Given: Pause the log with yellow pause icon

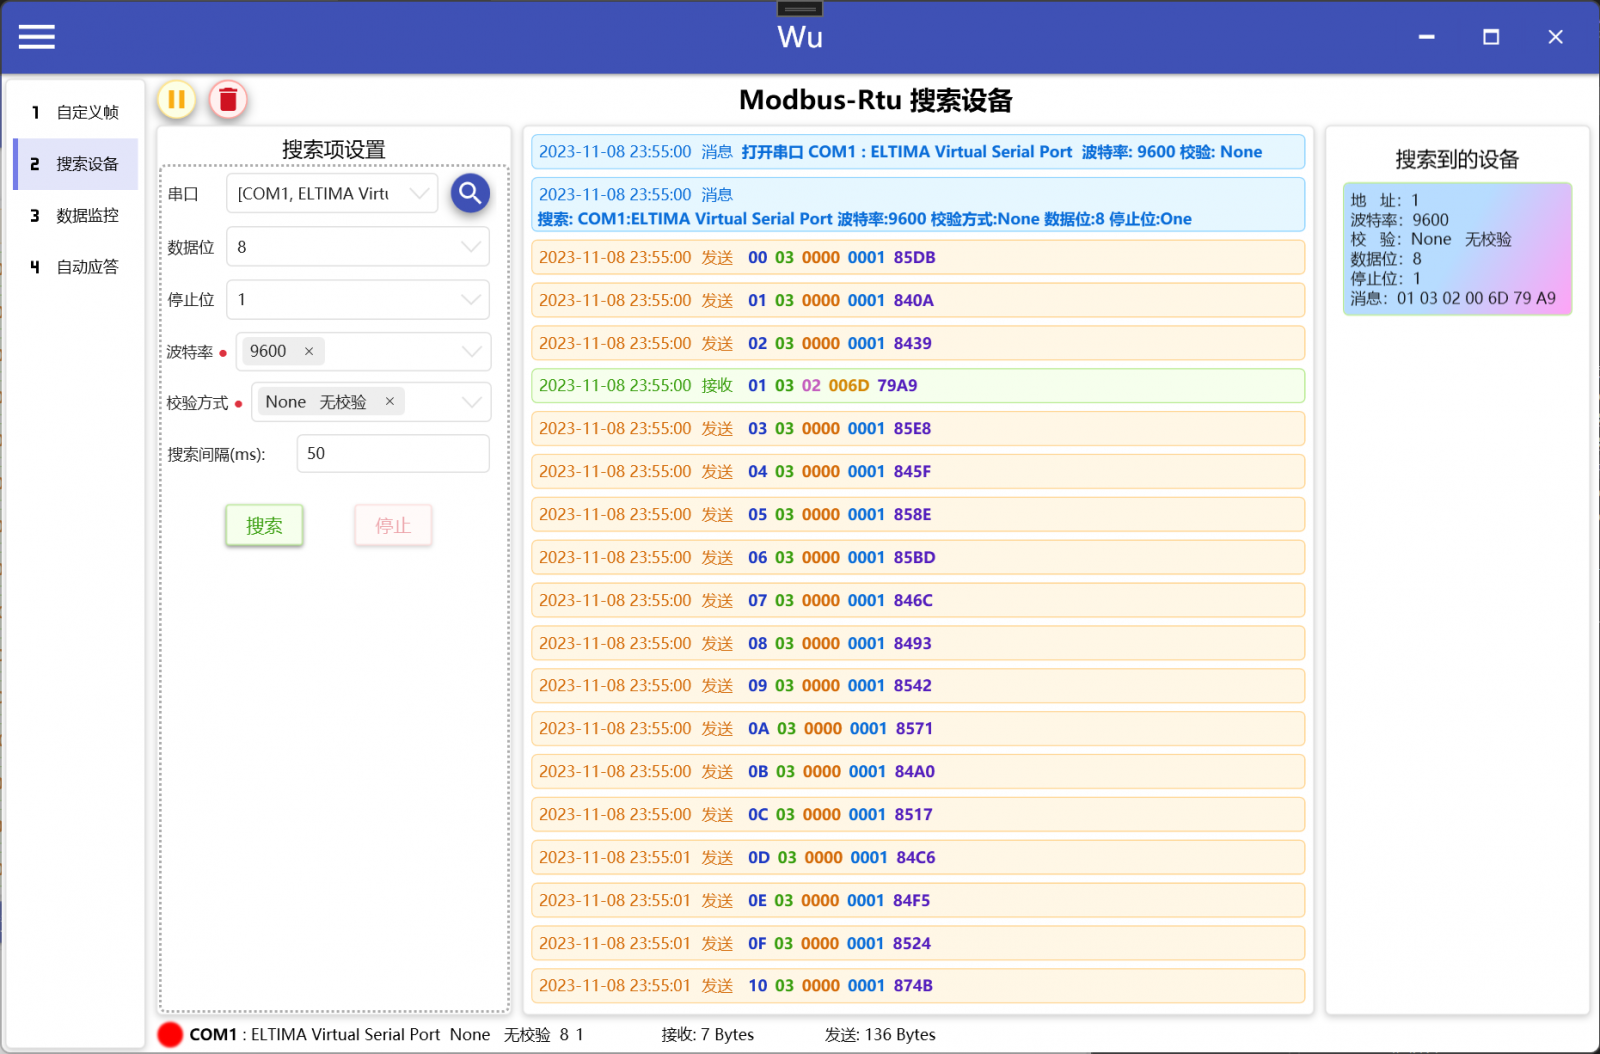Looking at the screenshot, I should coord(177,100).
